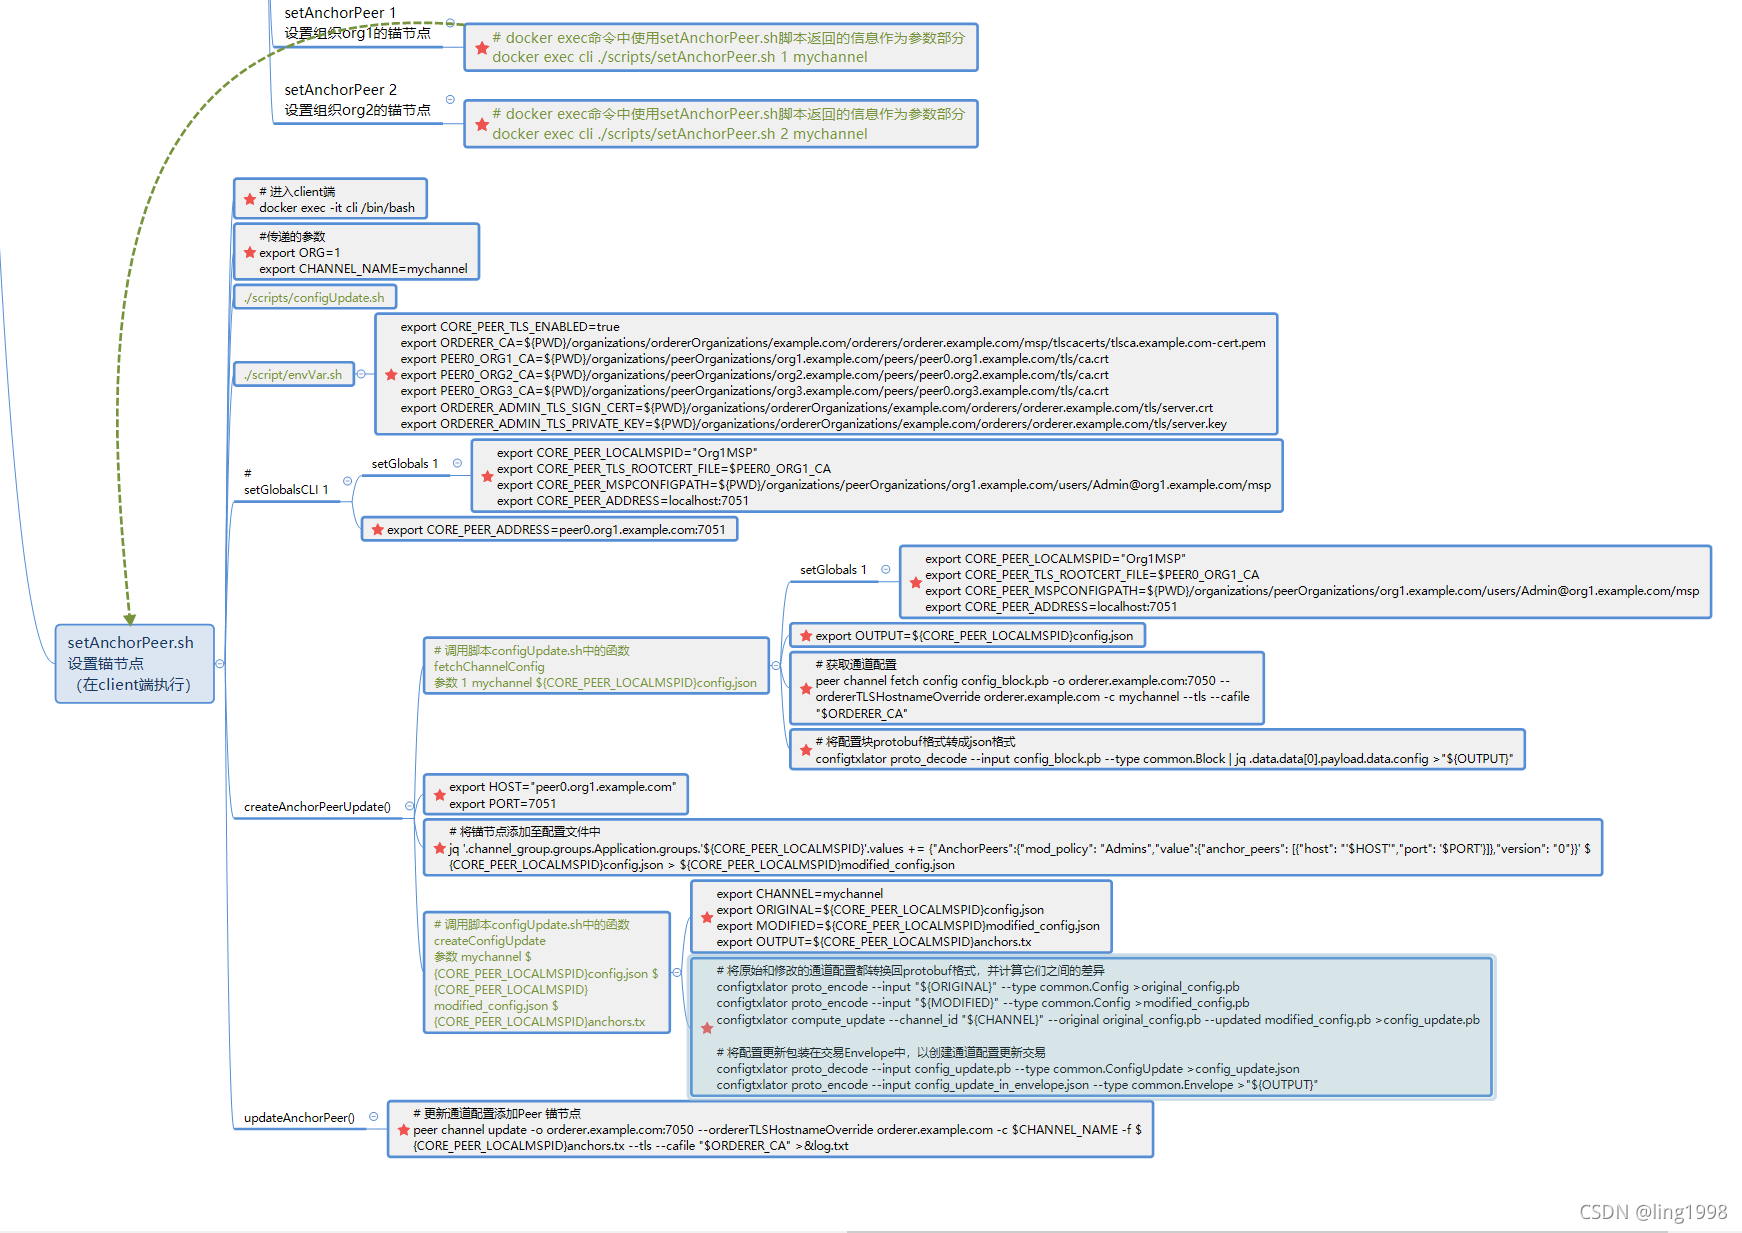The image size is (1742, 1233).
Task: Click the star on the peer channel update node
Action: coord(402,1129)
